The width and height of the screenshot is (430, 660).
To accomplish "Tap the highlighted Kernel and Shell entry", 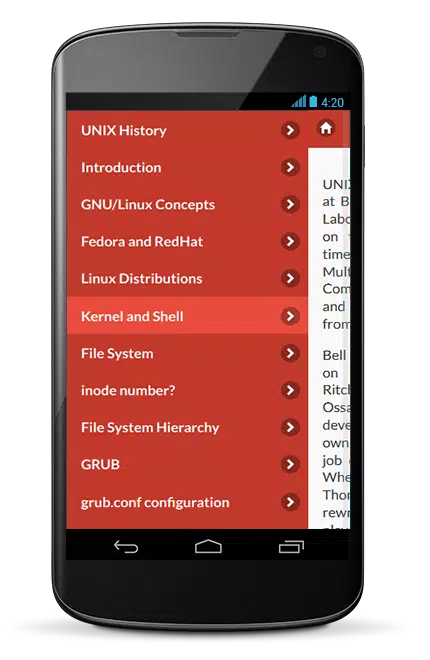I will coord(187,316).
